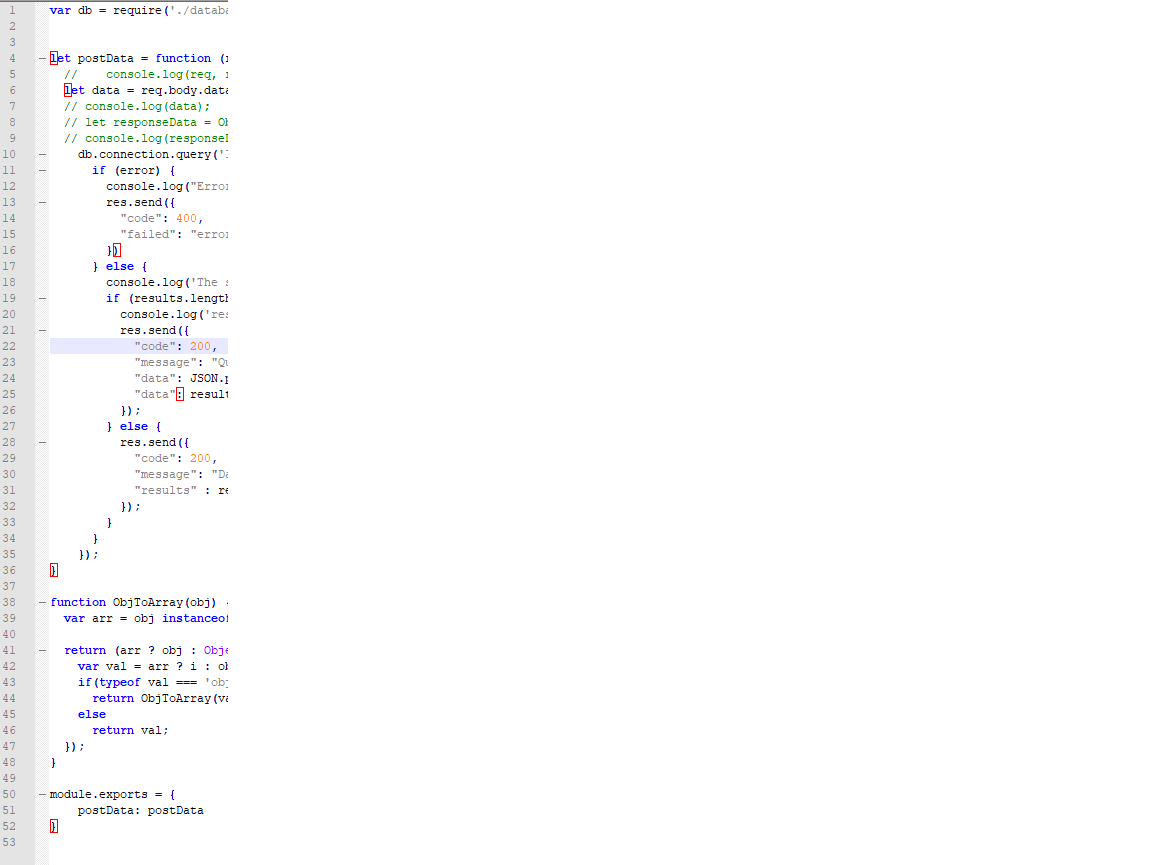Click console.log("Error on line 12

click(x=167, y=187)
